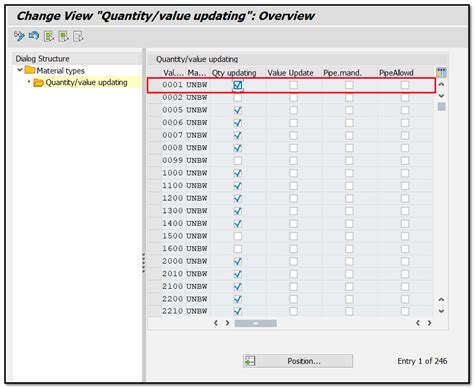The height and width of the screenshot is (388, 474).
Task: Select row 0001 using its row selector
Action: coord(154,85)
